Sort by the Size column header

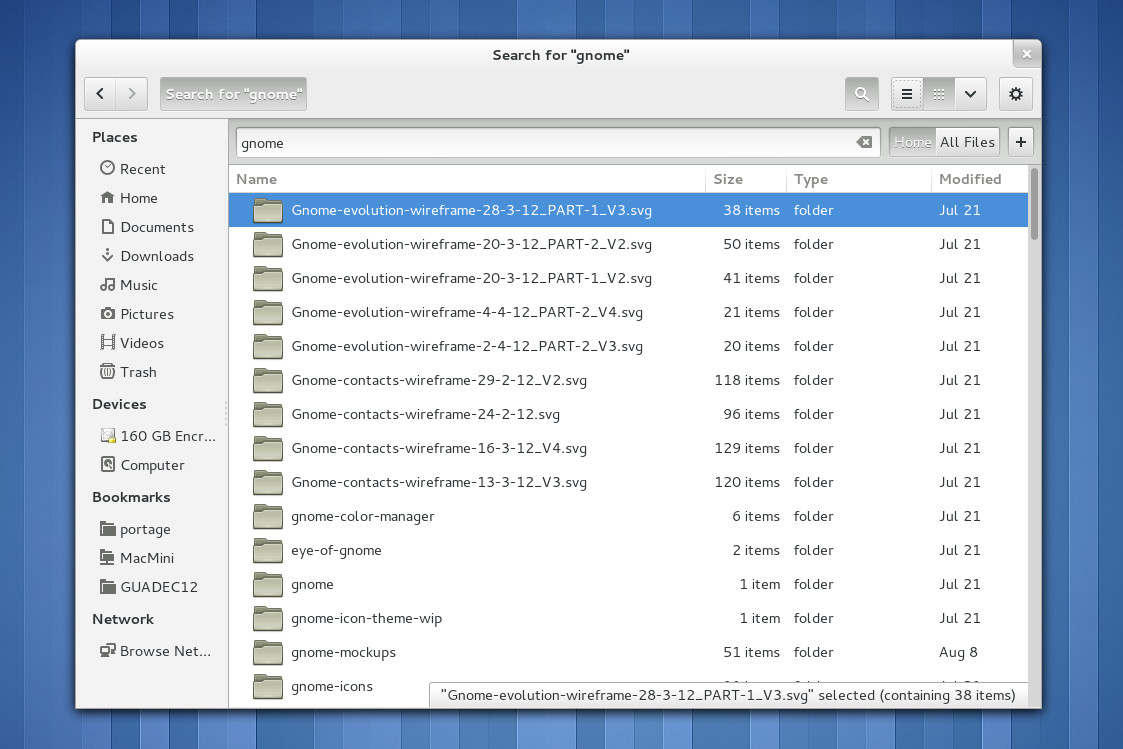pos(746,179)
